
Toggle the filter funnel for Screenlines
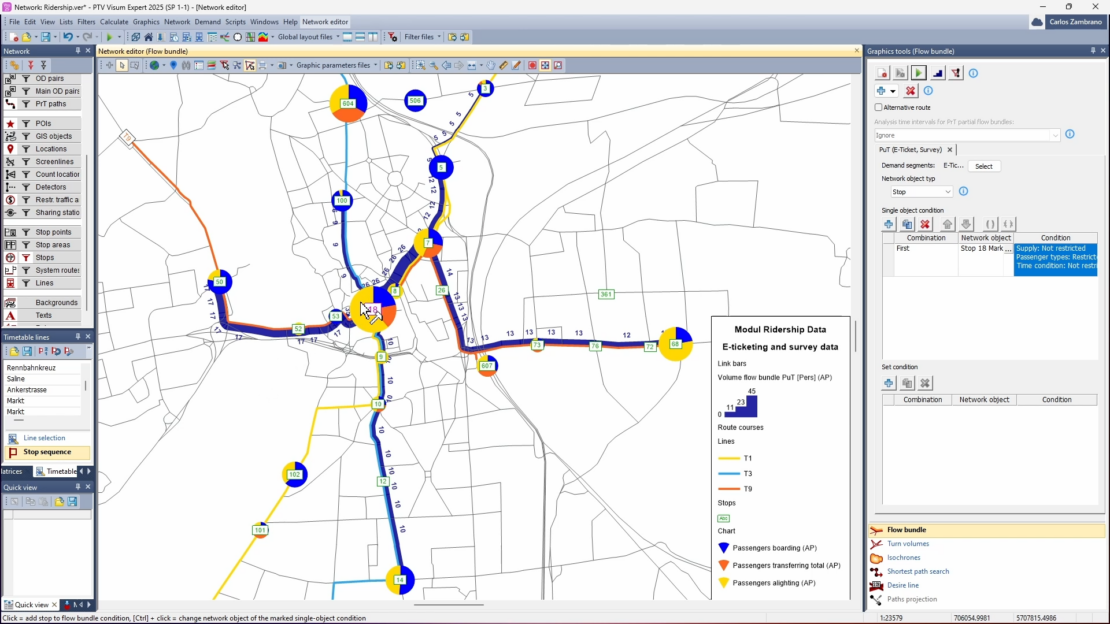[25, 161]
